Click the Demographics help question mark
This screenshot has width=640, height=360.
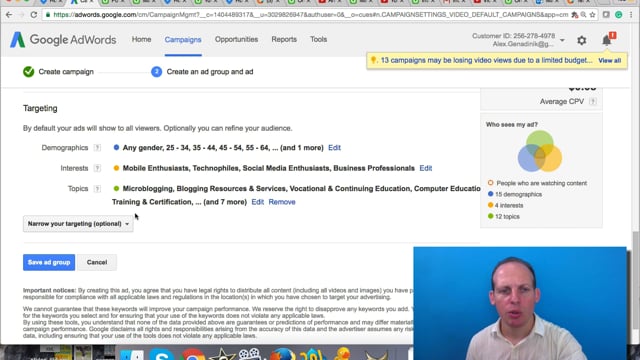97,148
